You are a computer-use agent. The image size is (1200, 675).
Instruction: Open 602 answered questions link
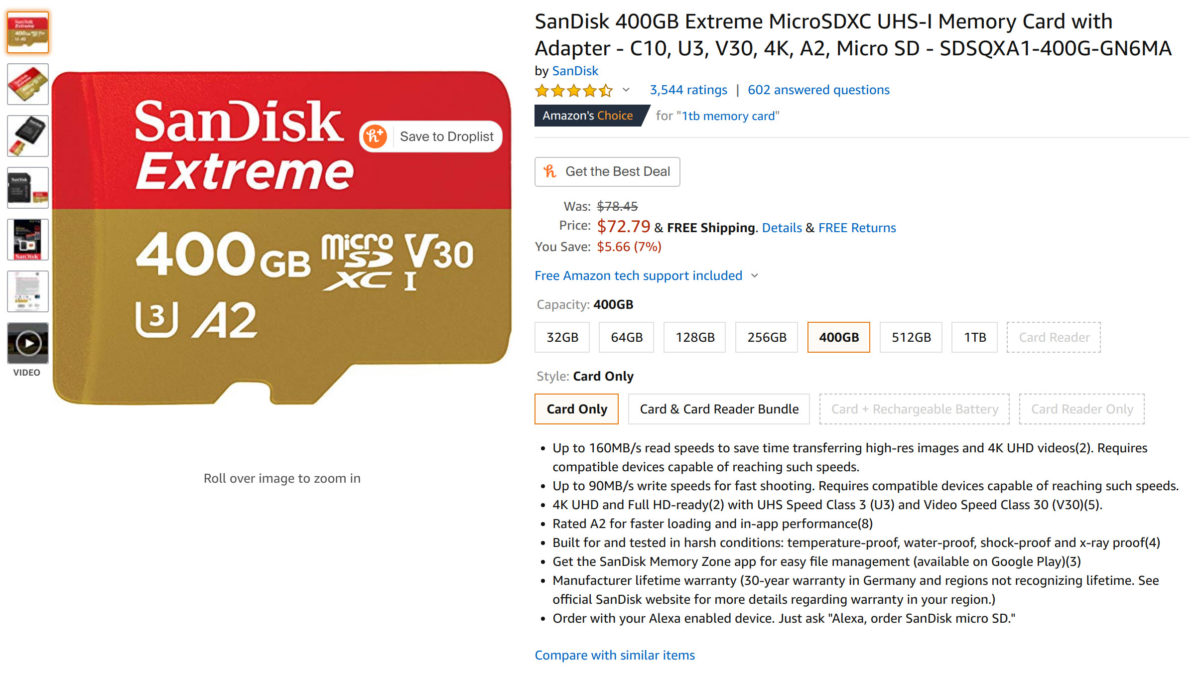[x=818, y=90]
